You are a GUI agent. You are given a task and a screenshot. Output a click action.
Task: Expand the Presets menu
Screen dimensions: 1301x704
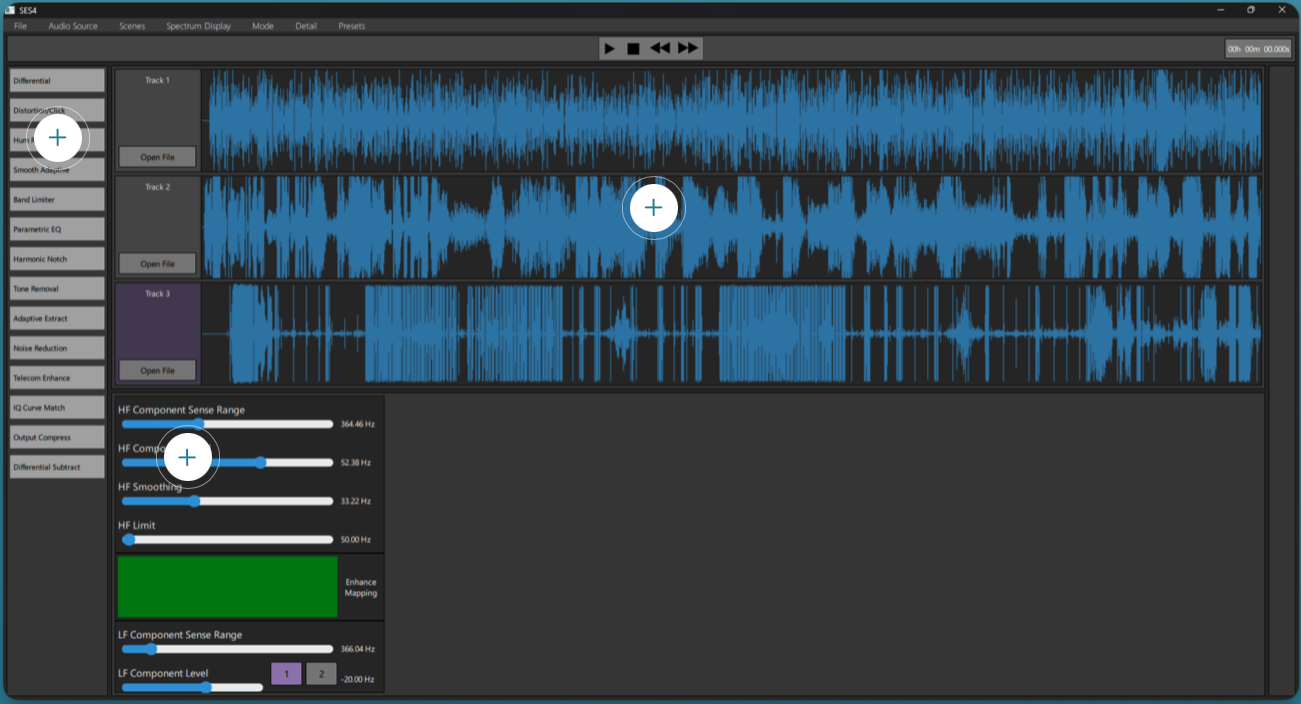click(x=351, y=26)
